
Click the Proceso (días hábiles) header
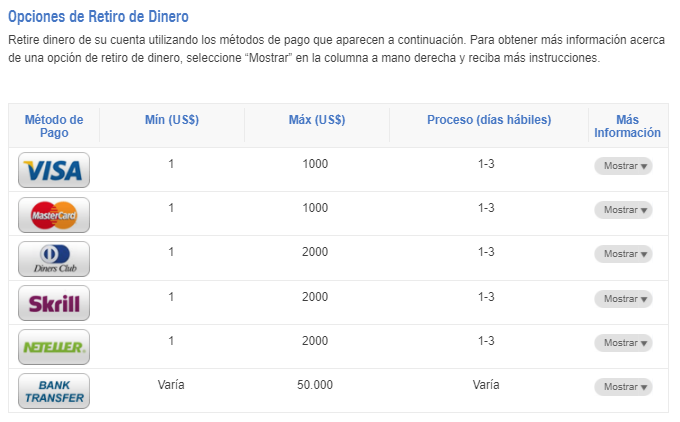(x=489, y=120)
